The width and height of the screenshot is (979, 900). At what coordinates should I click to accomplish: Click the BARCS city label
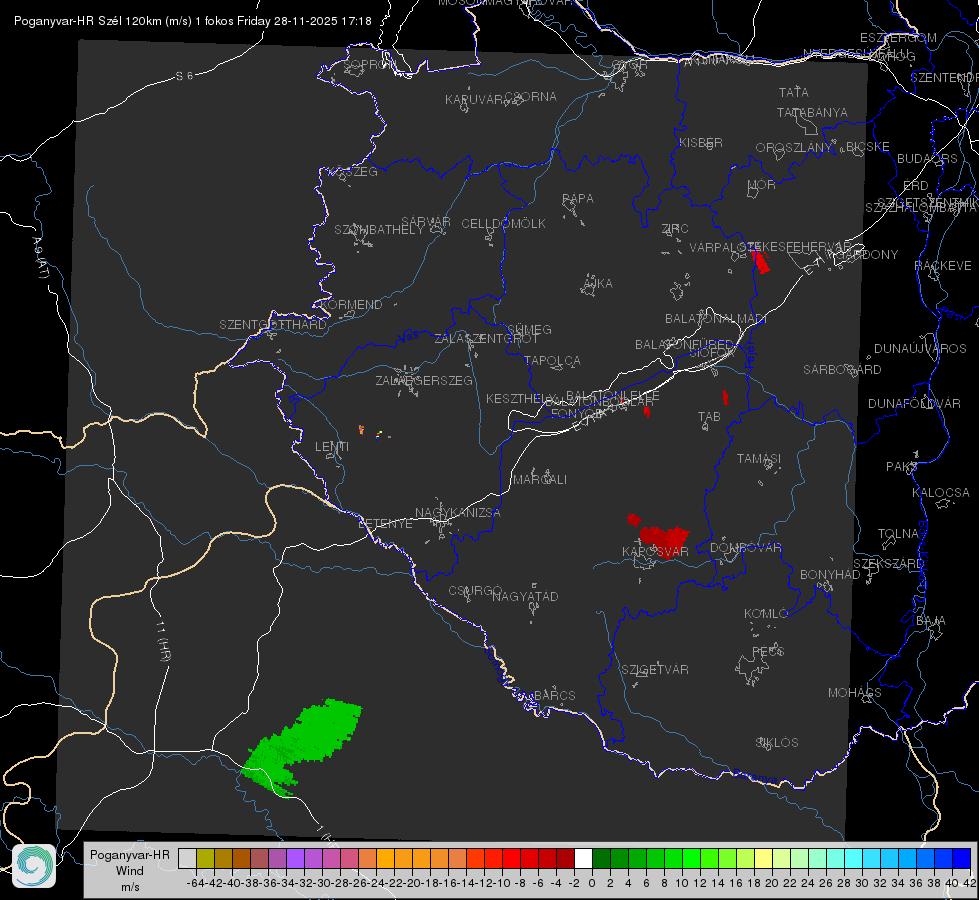pyautogui.click(x=554, y=695)
